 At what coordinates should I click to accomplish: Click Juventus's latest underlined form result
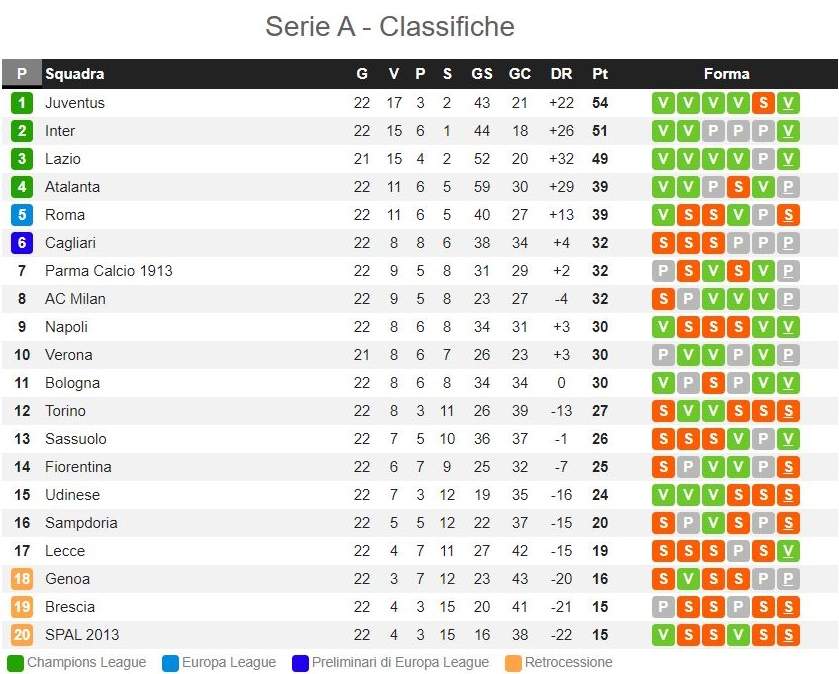pyautogui.click(x=788, y=103)
